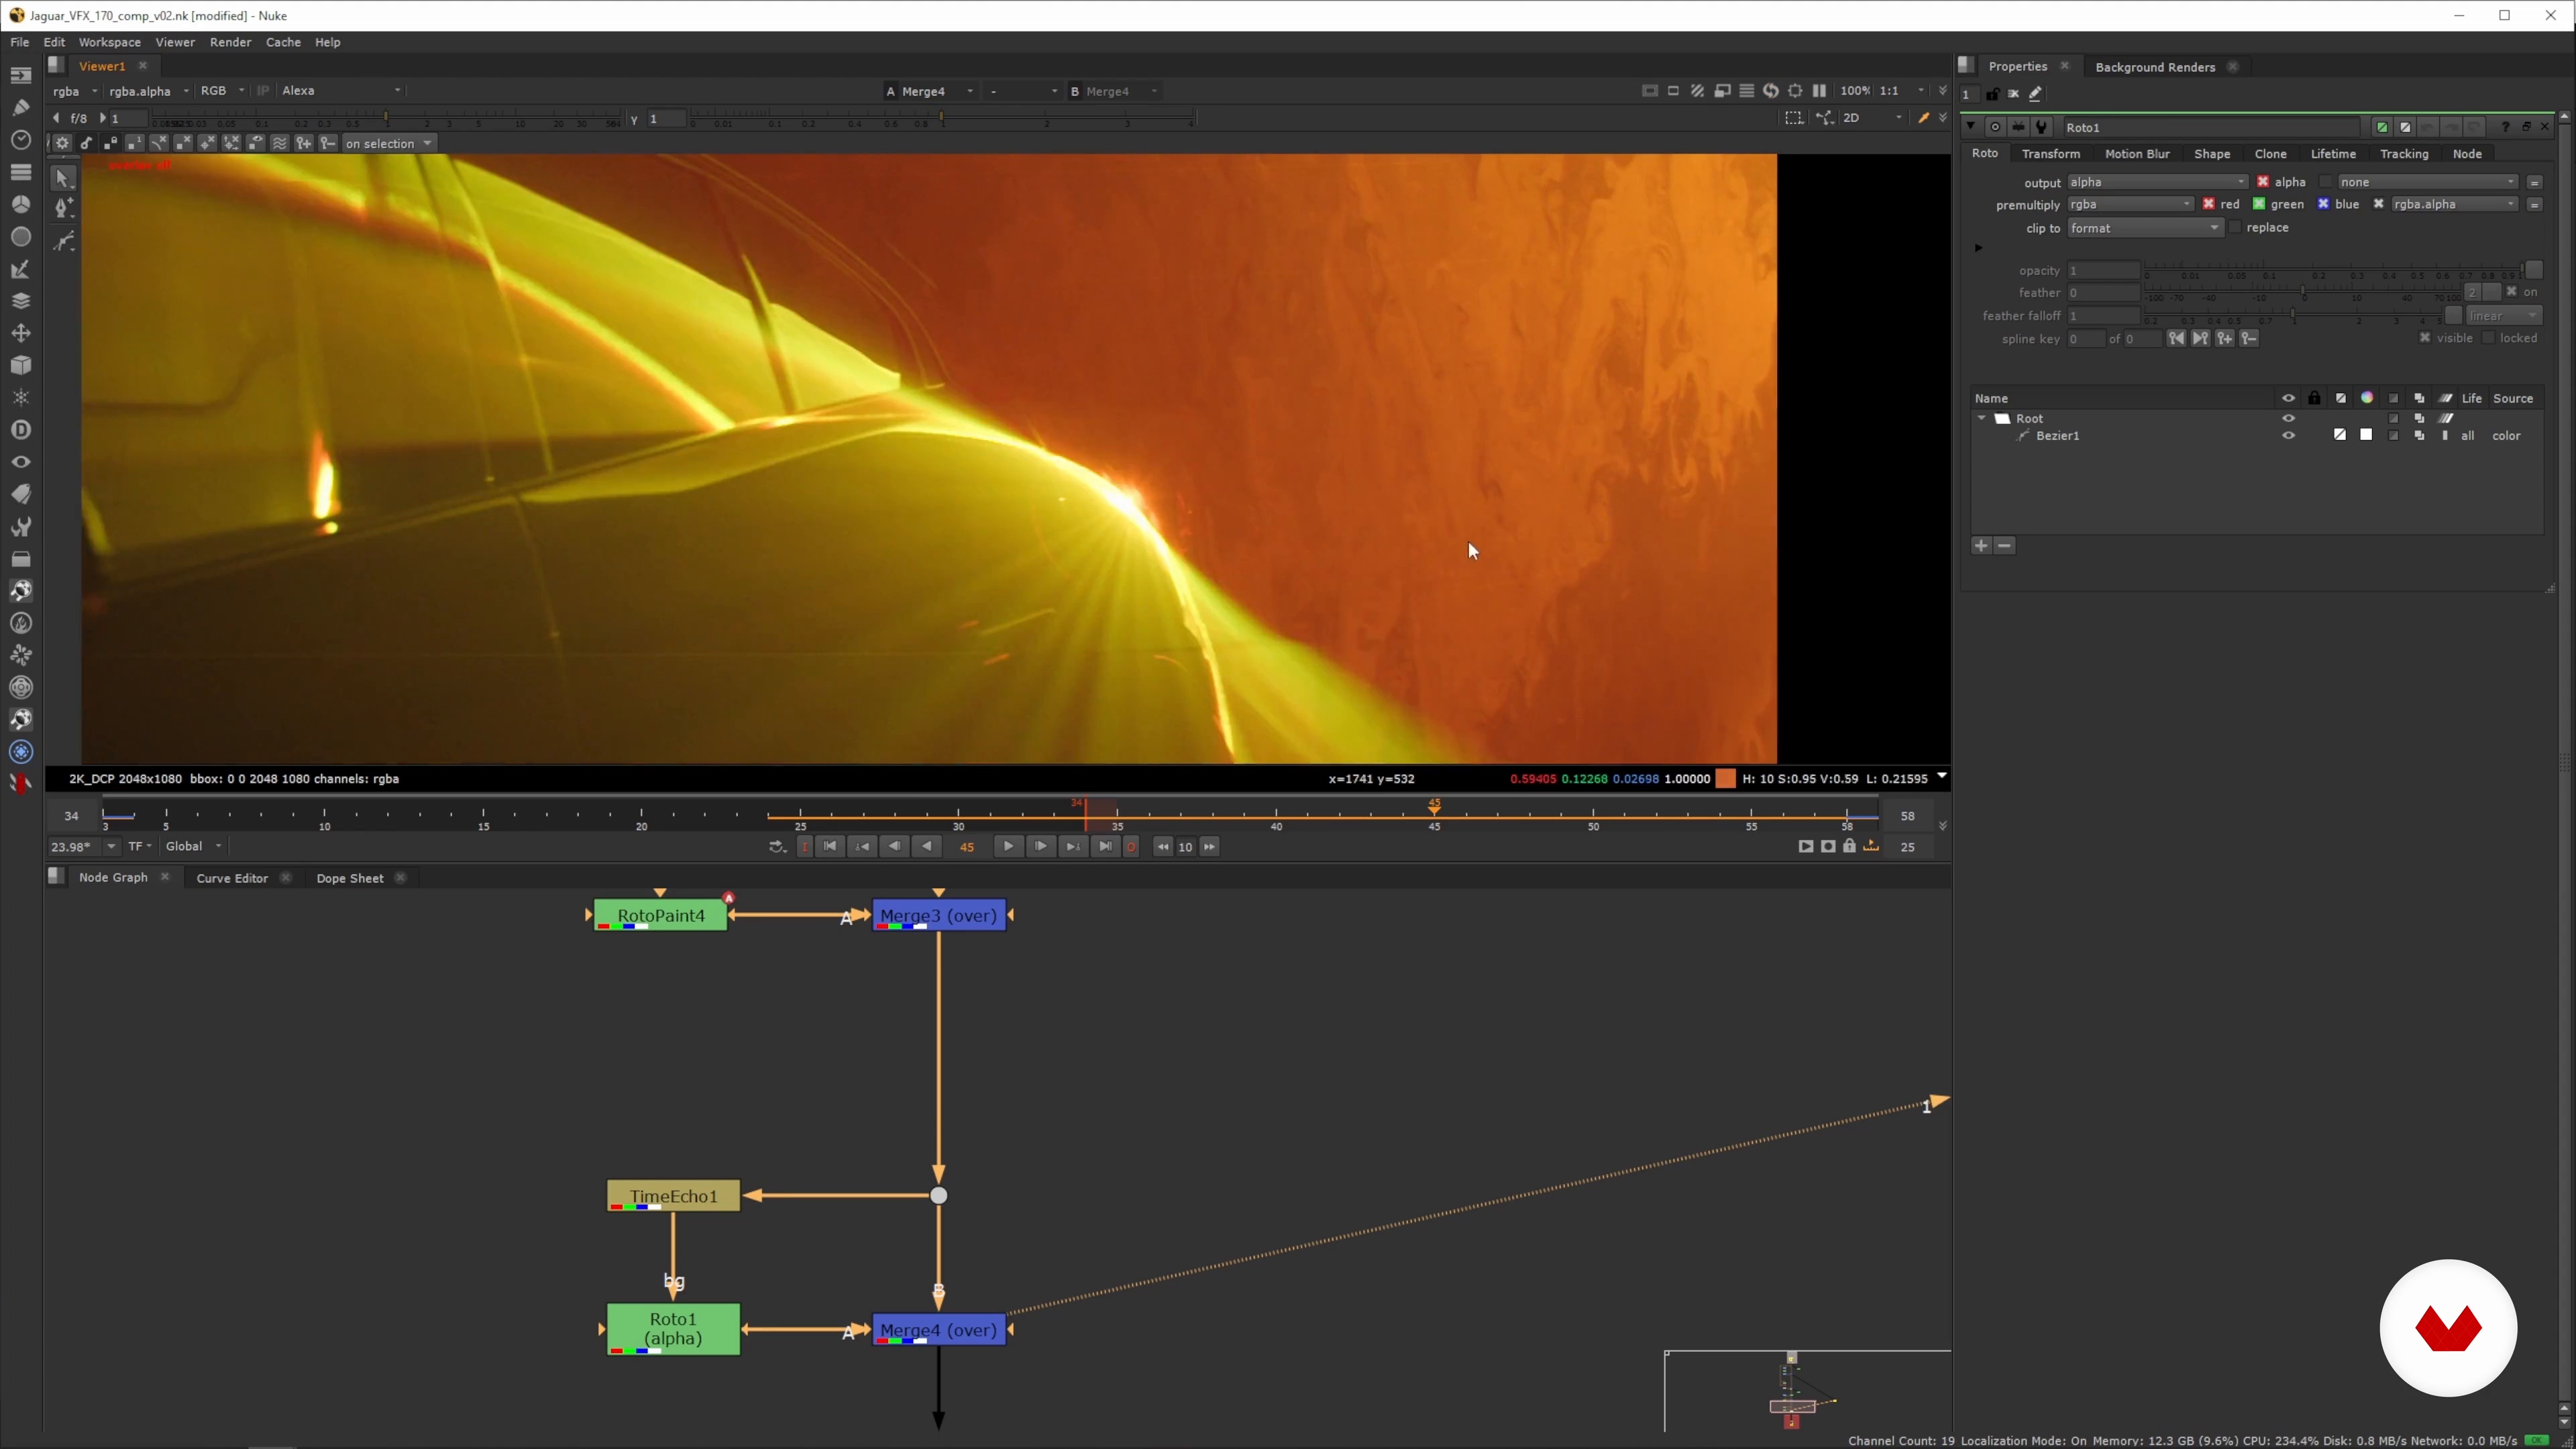The width and height of the screenshot is (2576, 1449).
Task: Click the pencil edit icon in Properties toolbar
Action: [2035, 94]
